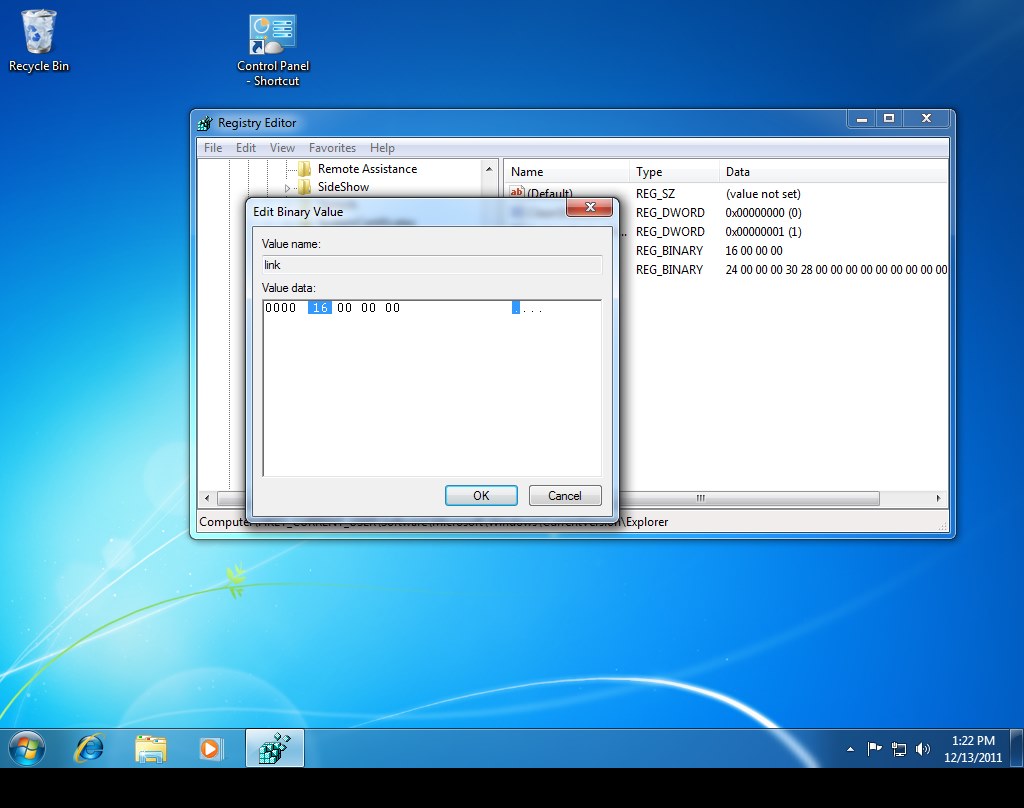Click the 16 00 00 00 data cell

pos(754,251)
